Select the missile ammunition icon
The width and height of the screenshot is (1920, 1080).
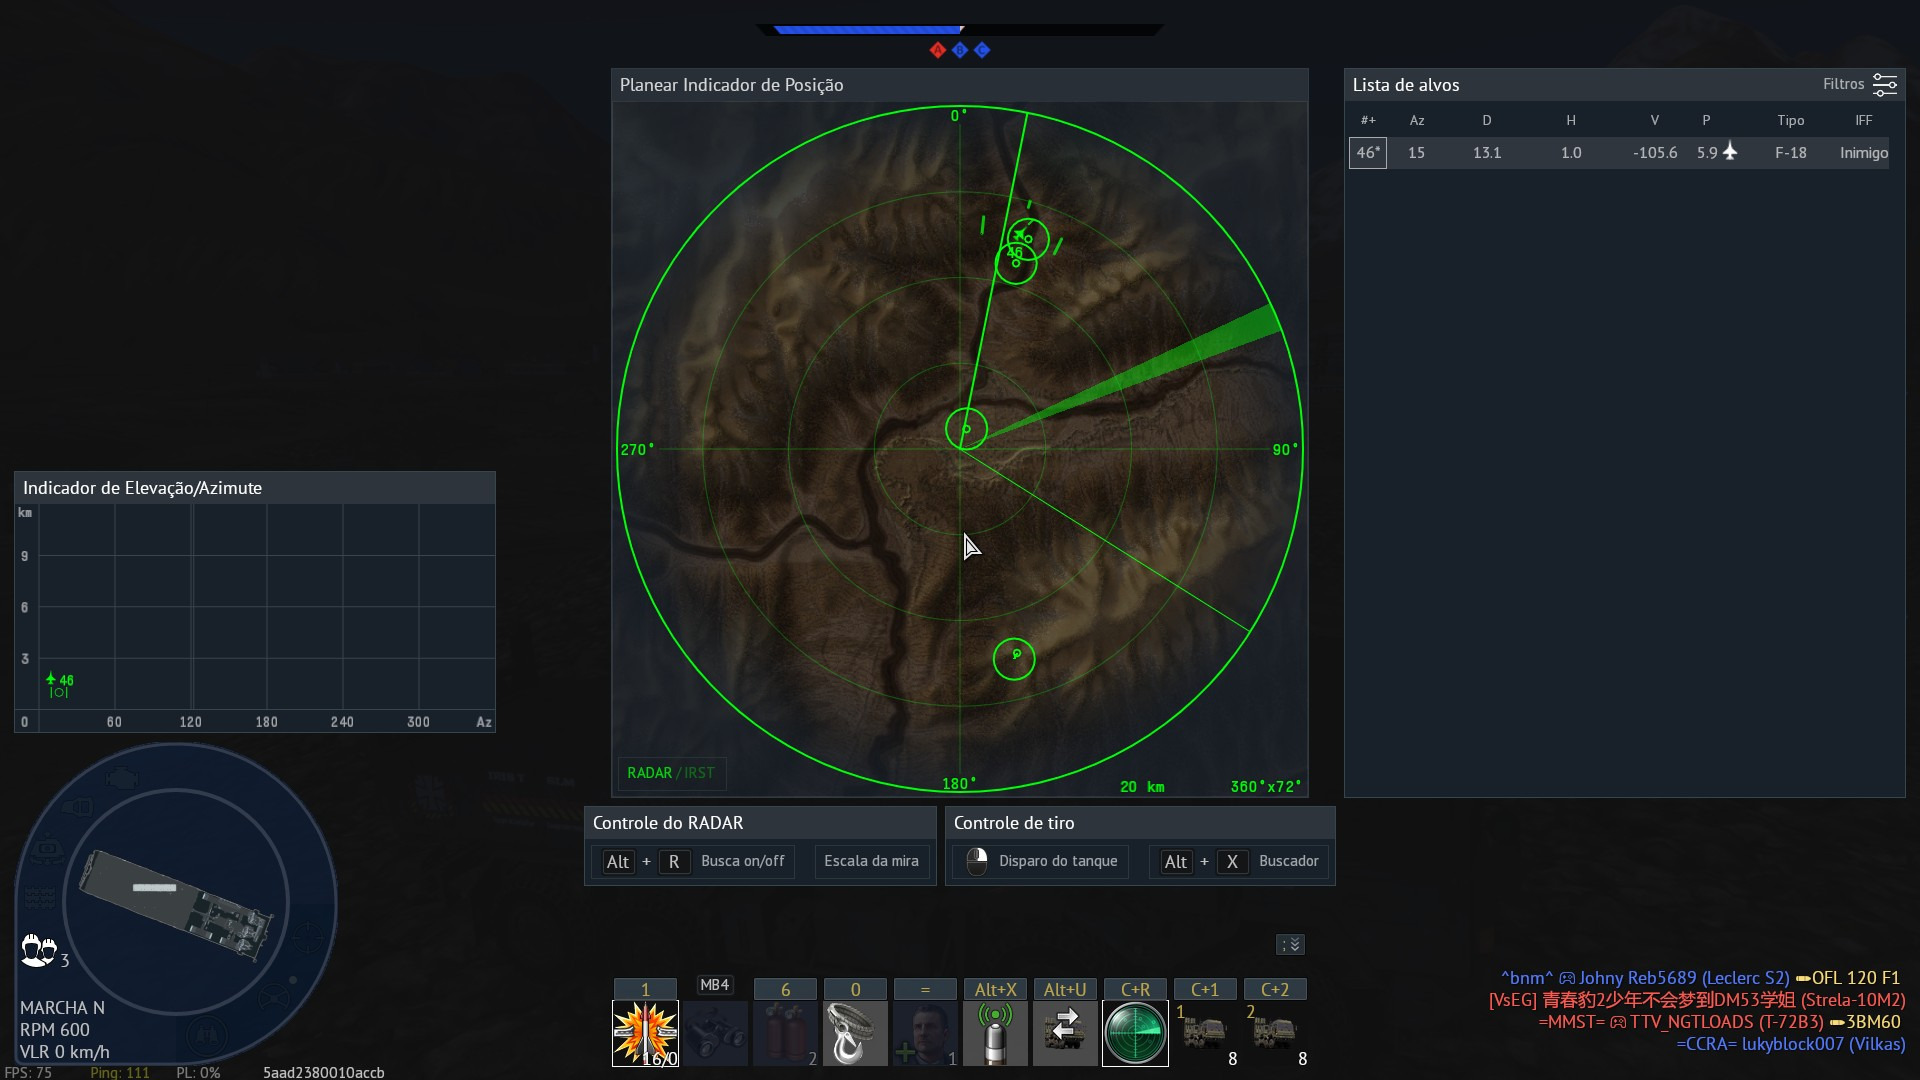pyautogui.click(x=645, y=1033)
